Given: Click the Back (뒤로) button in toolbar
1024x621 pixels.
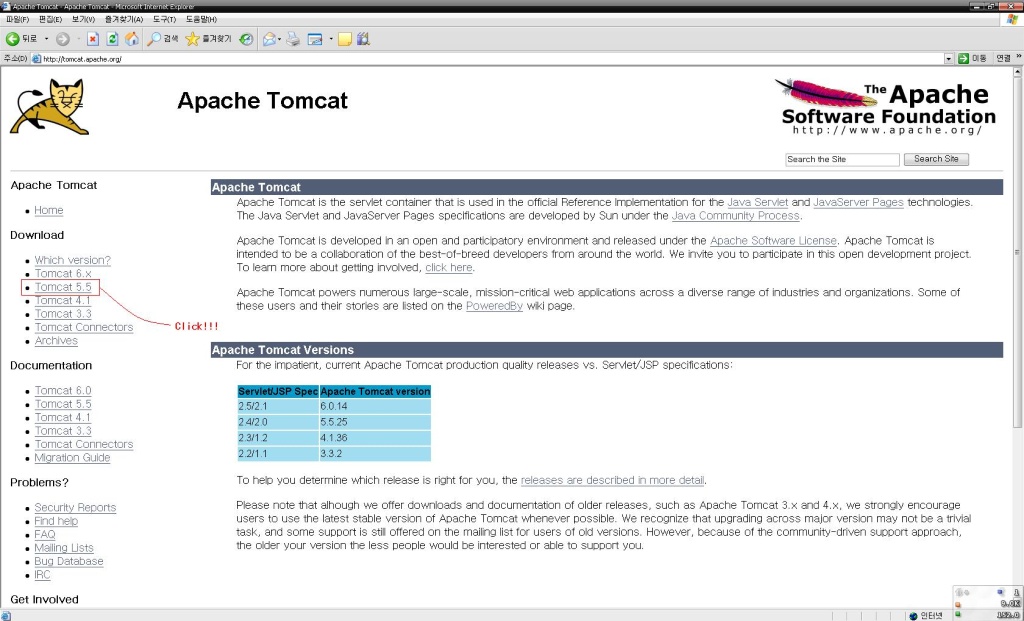Looking at the screenshot, I should [22, 39].
